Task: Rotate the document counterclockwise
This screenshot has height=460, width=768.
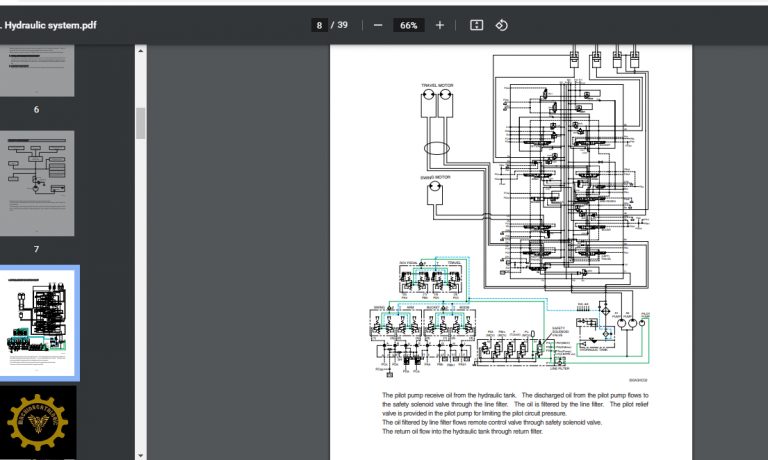Action: 502,25
